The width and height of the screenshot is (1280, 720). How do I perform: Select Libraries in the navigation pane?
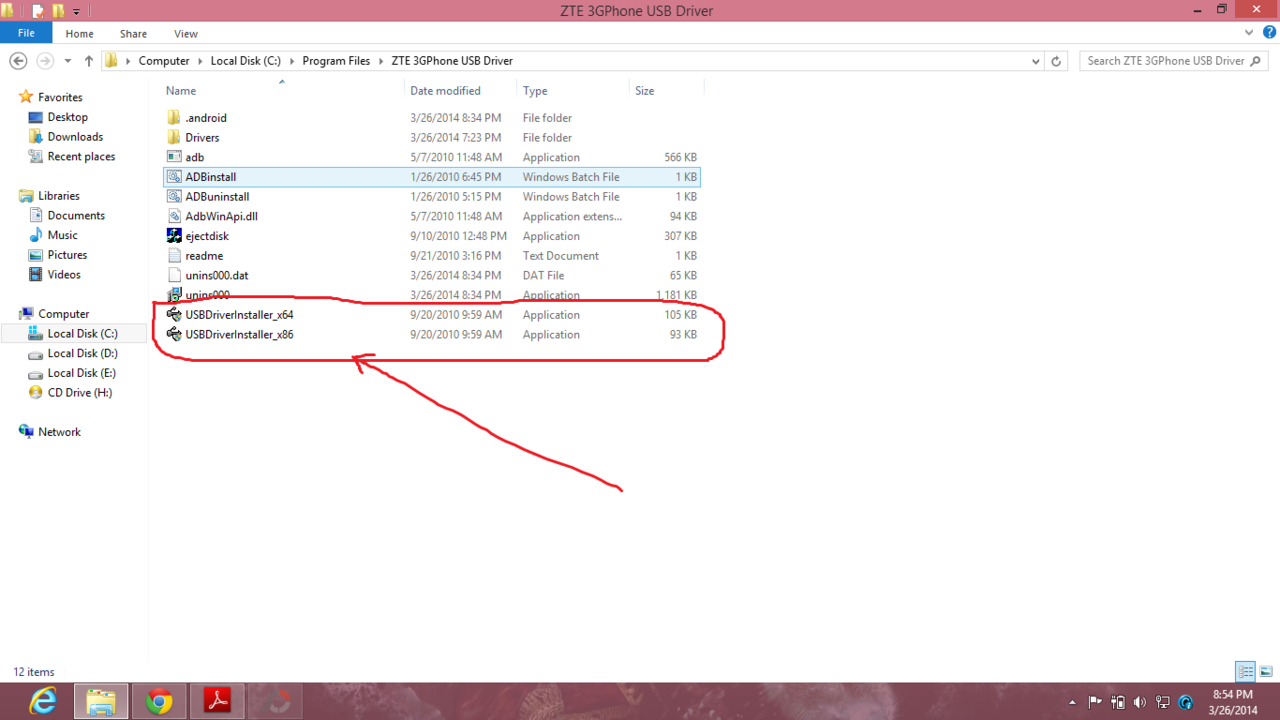59,196
